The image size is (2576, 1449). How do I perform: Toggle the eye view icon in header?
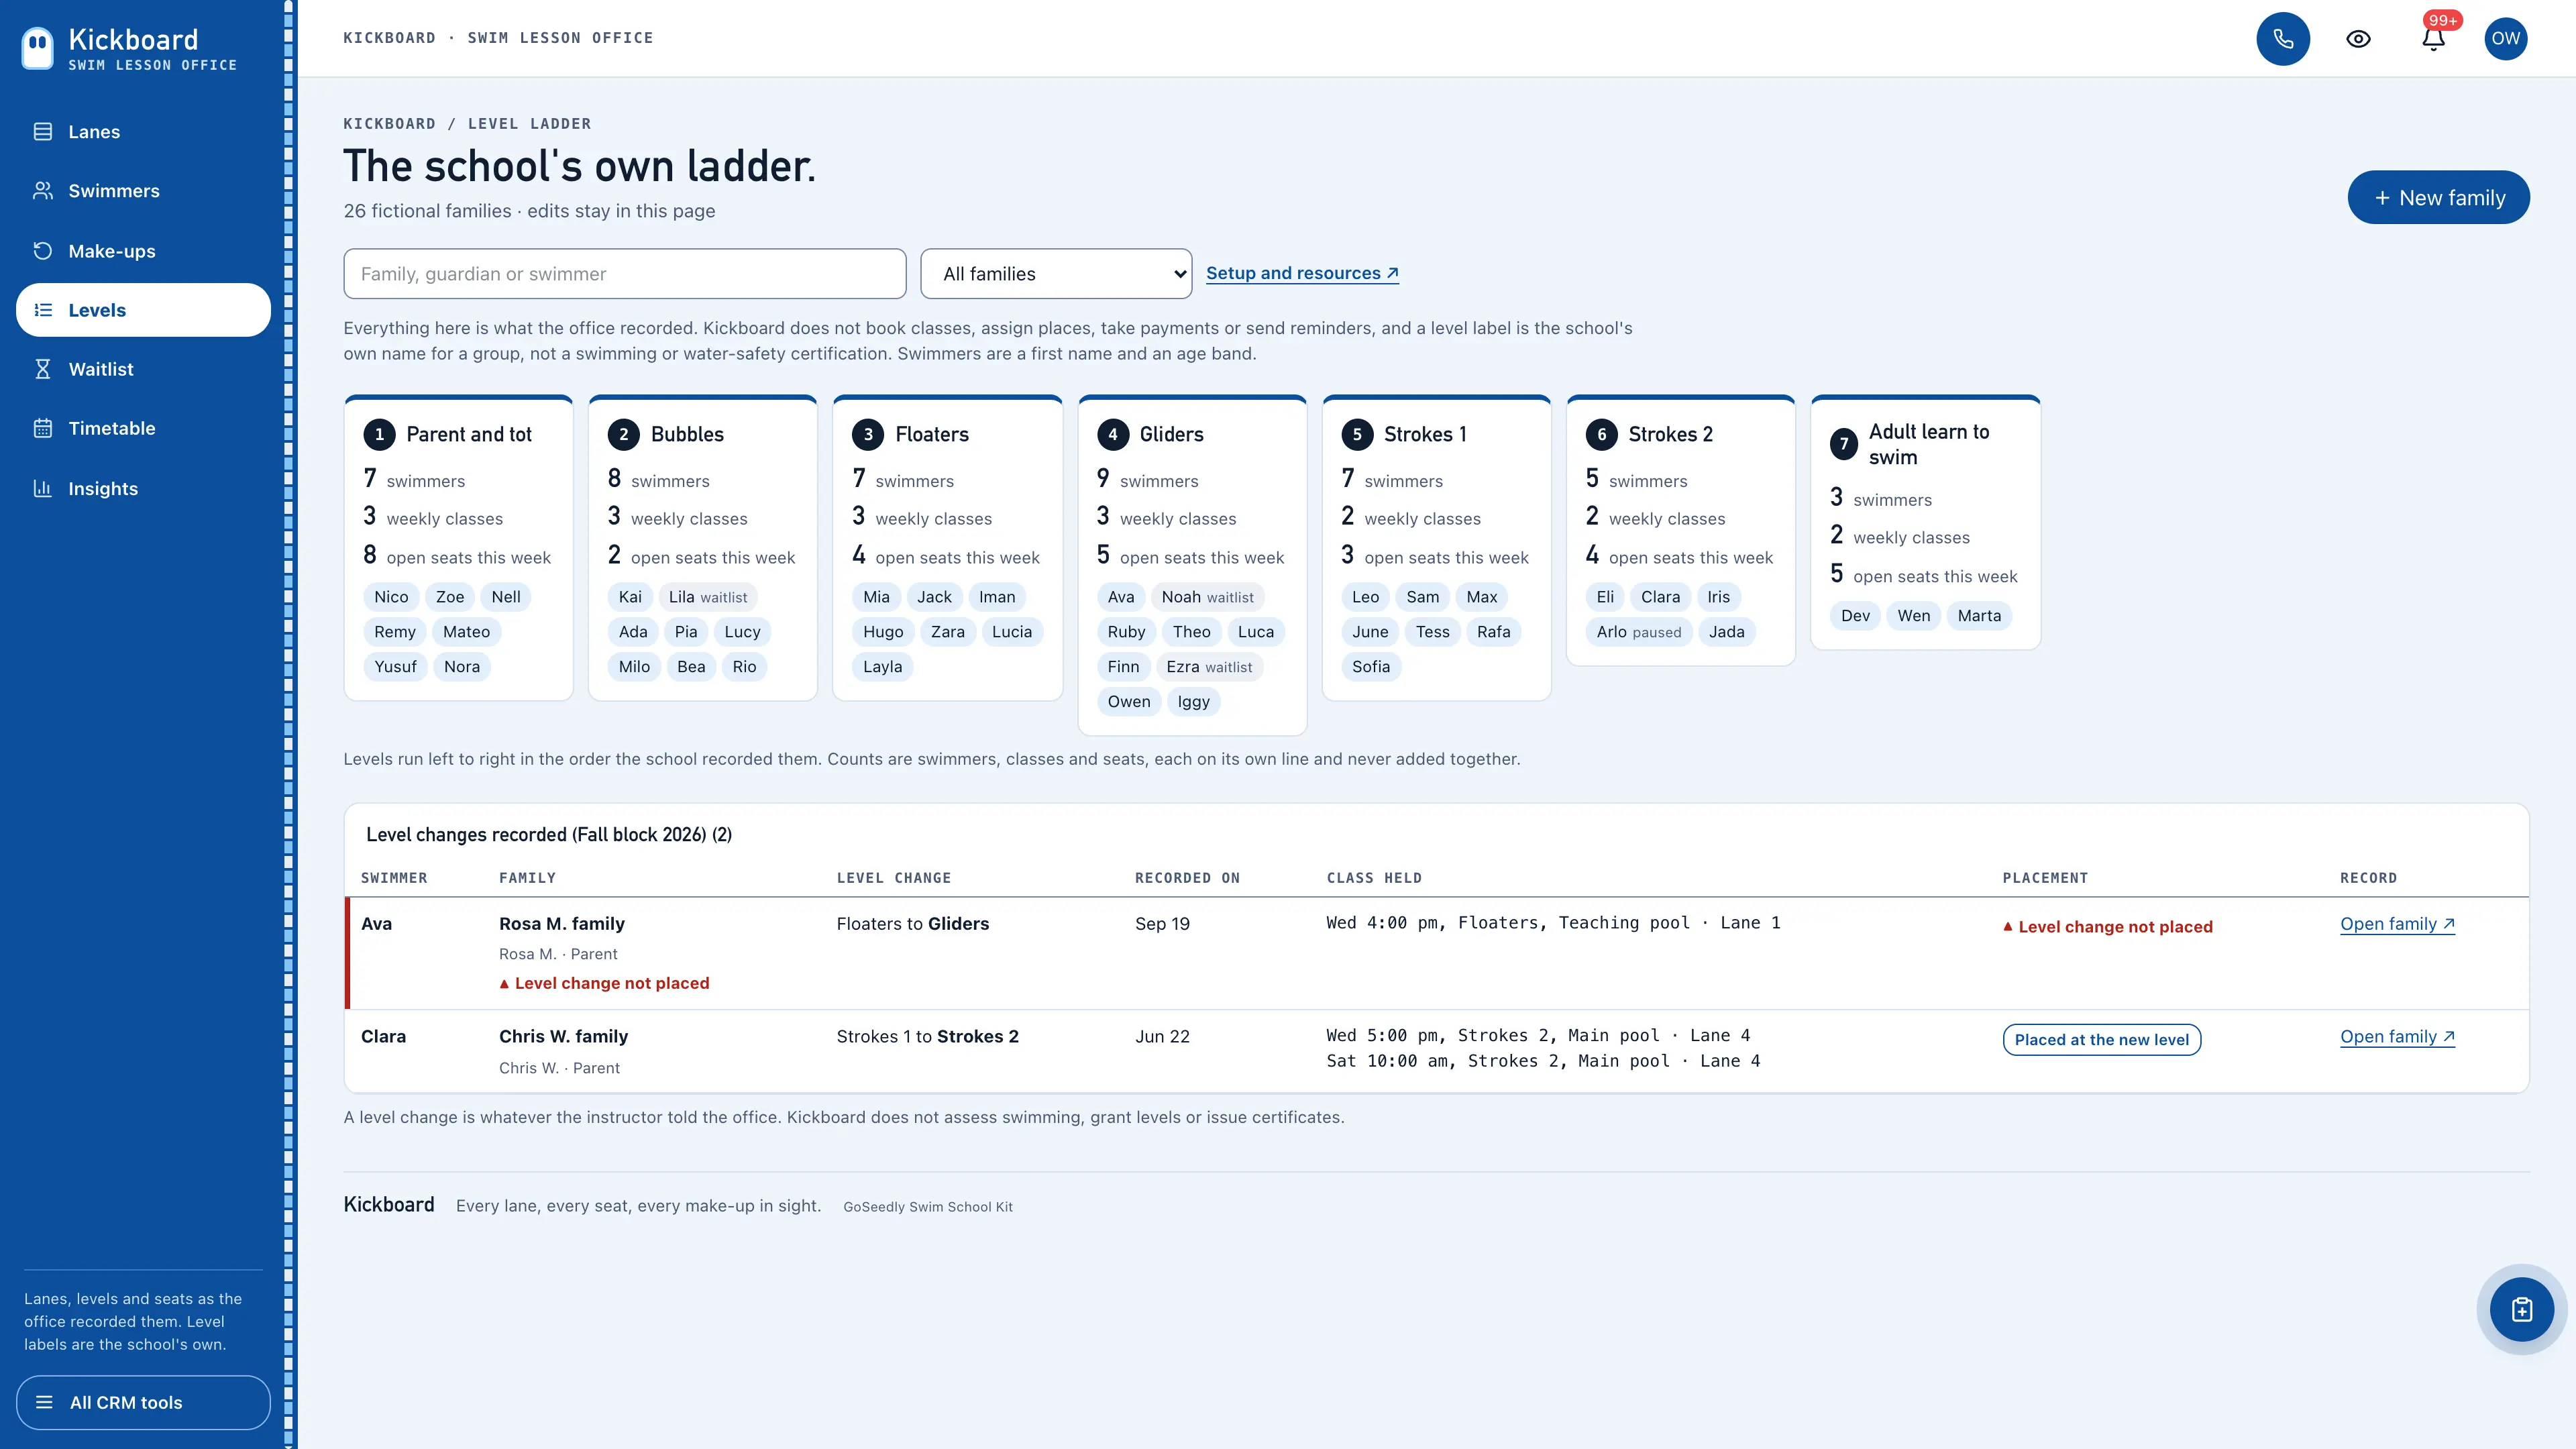2358,39
